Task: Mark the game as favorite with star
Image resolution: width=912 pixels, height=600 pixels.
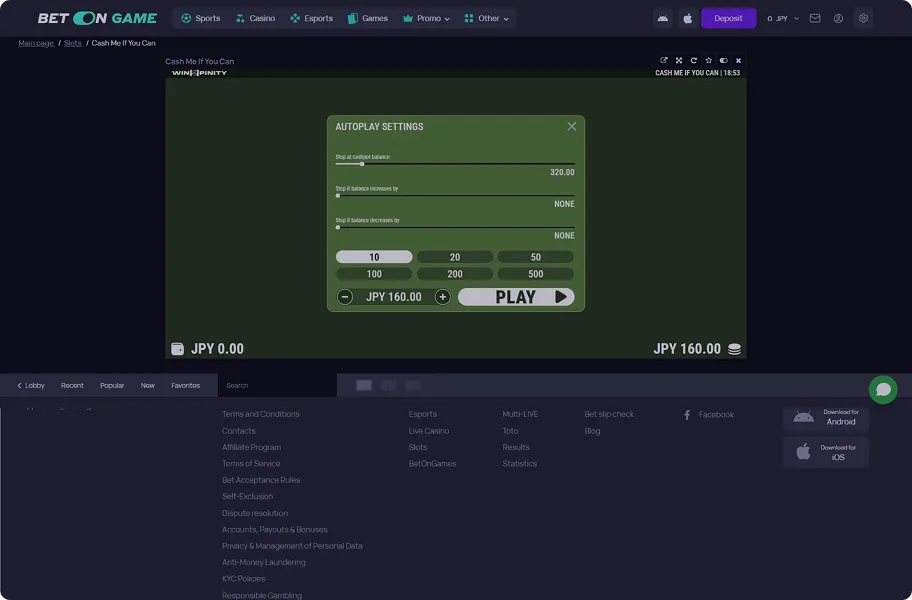Action: [x=708, y=60]
